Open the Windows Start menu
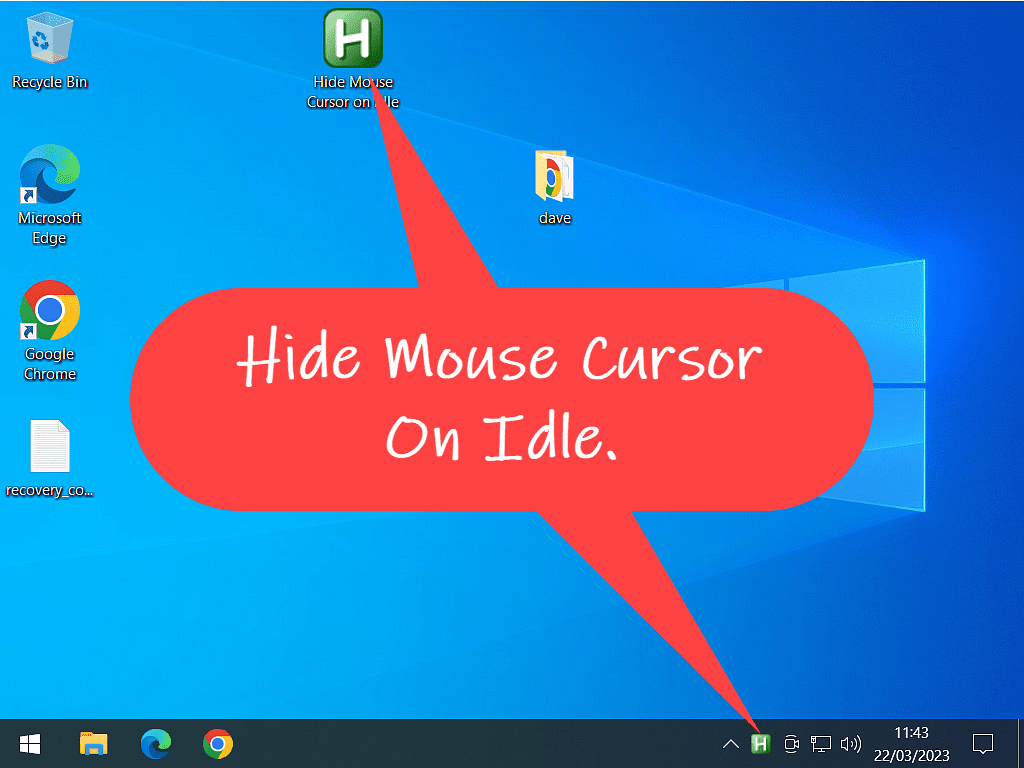Viewport: 1024px width, 768px height. (30, 744)
